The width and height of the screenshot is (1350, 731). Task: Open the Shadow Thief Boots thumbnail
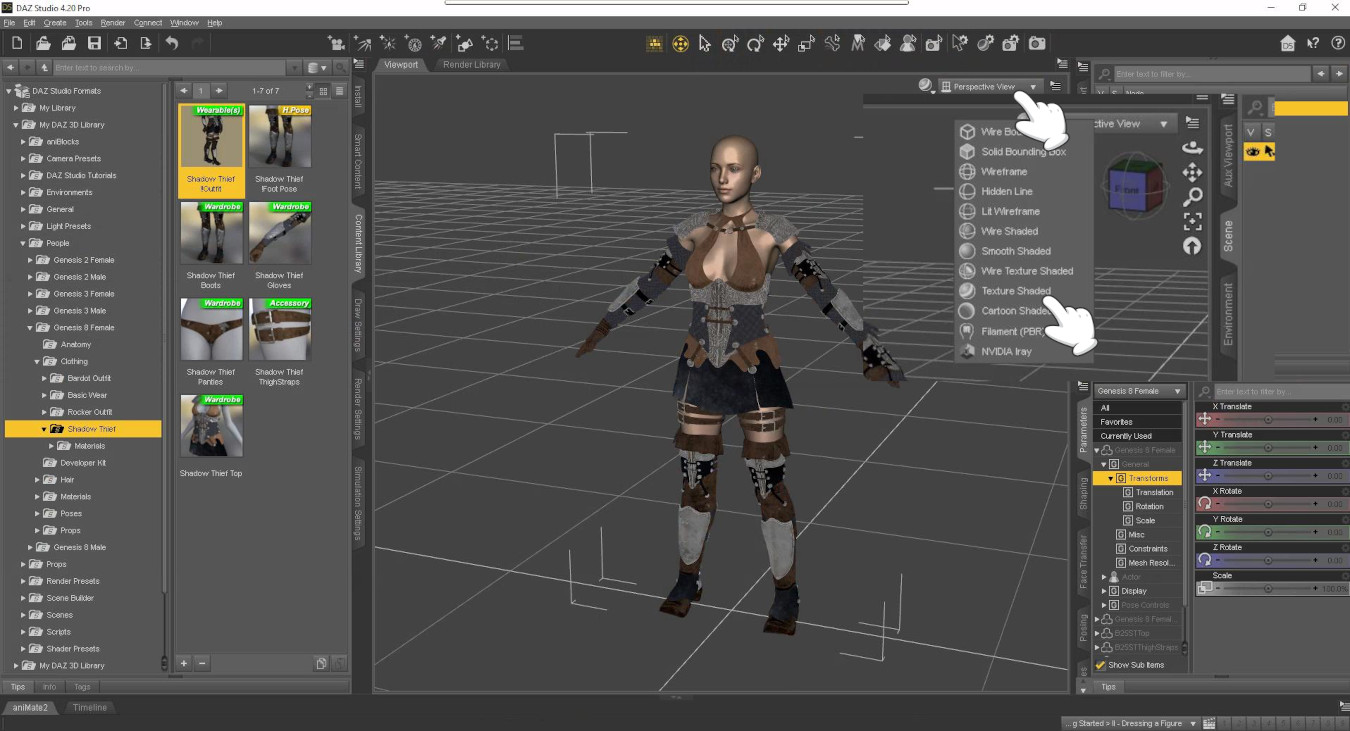click(210, 232)
